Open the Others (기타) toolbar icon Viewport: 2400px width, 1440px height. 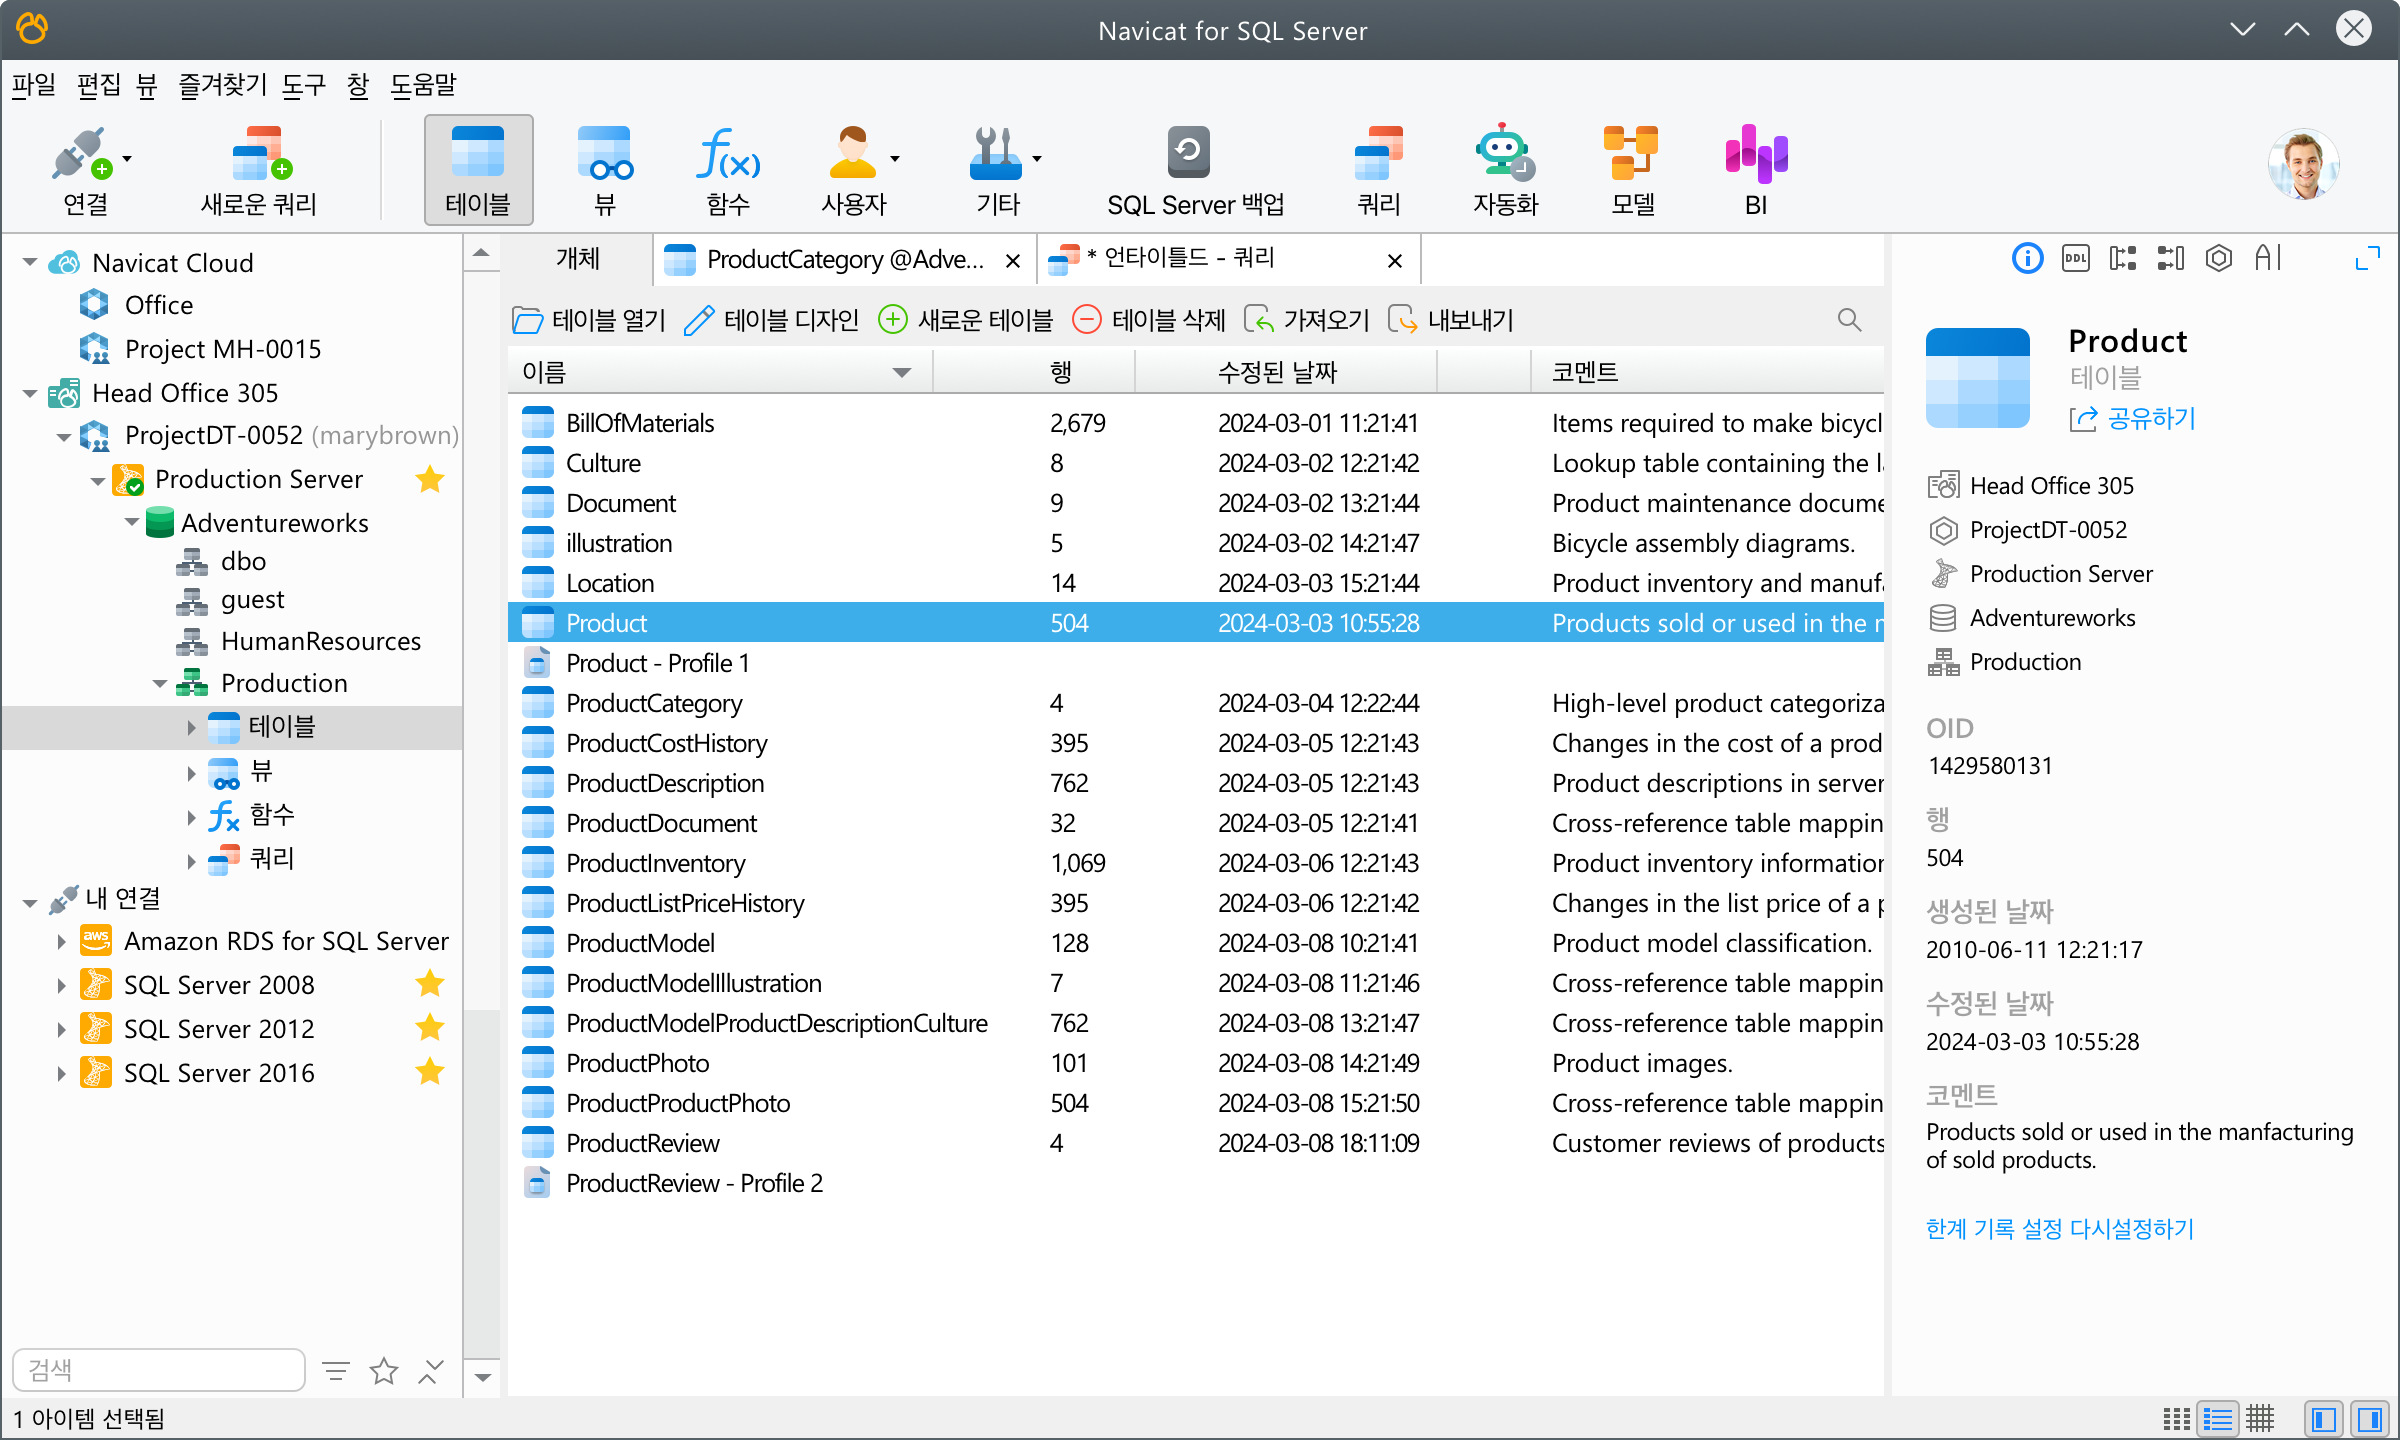coord(997,170)
